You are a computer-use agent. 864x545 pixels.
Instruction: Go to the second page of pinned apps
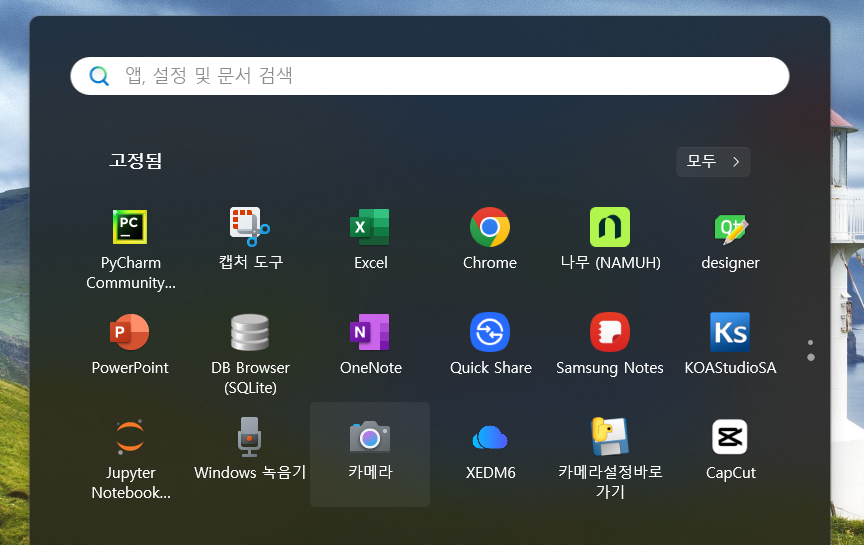click(811, 357)
